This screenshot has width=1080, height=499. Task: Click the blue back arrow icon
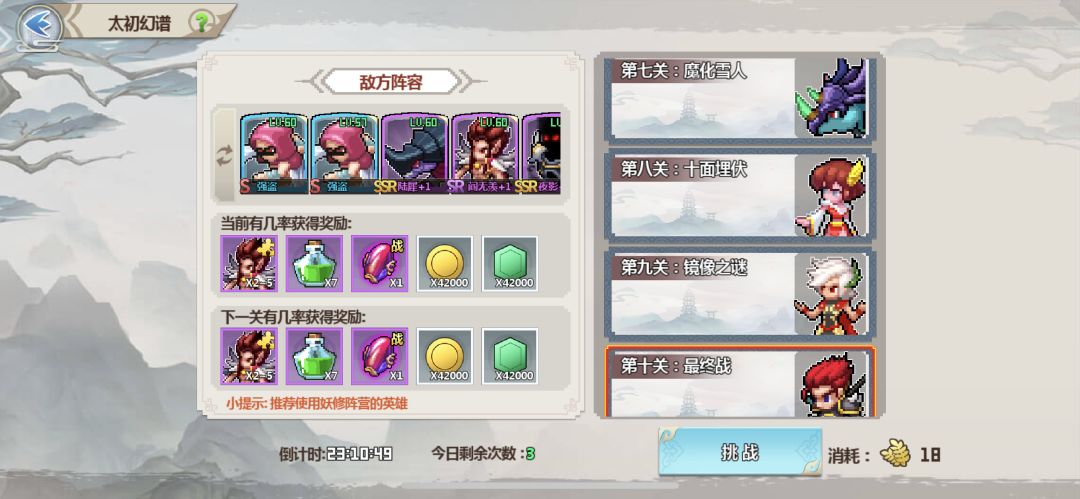point(39,26)
